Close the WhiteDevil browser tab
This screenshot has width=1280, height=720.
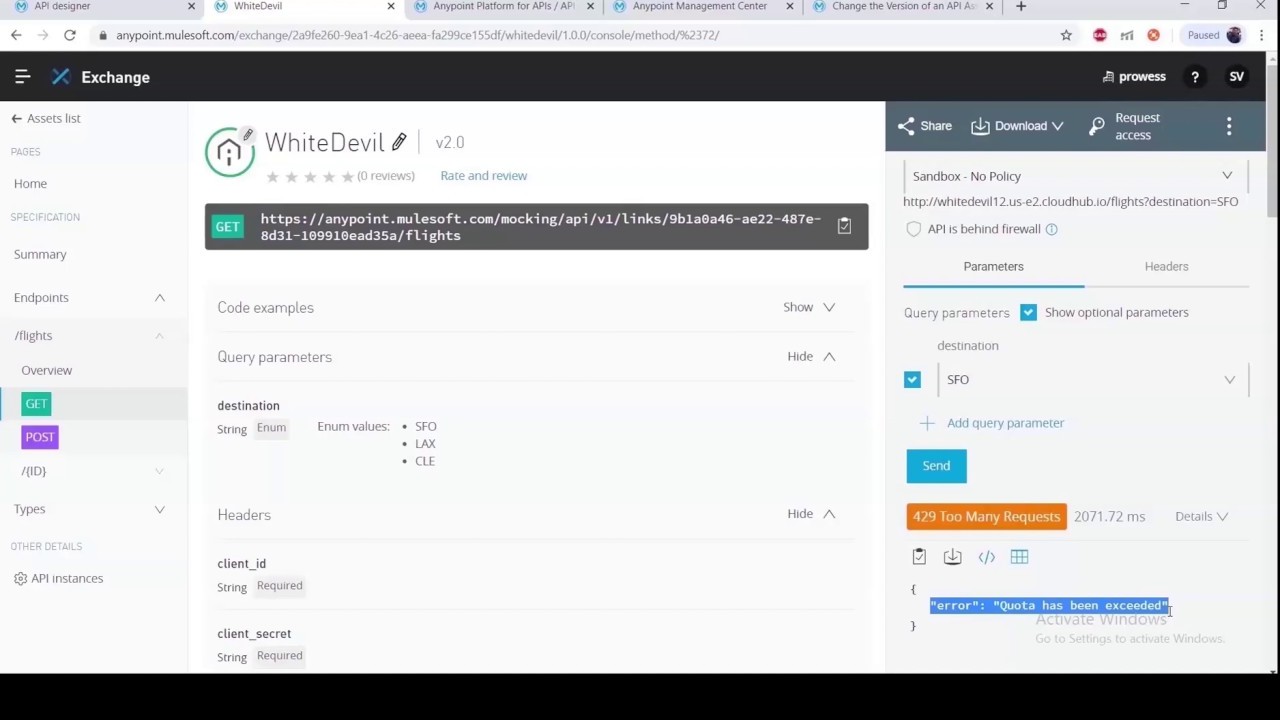tap(391, 7)
